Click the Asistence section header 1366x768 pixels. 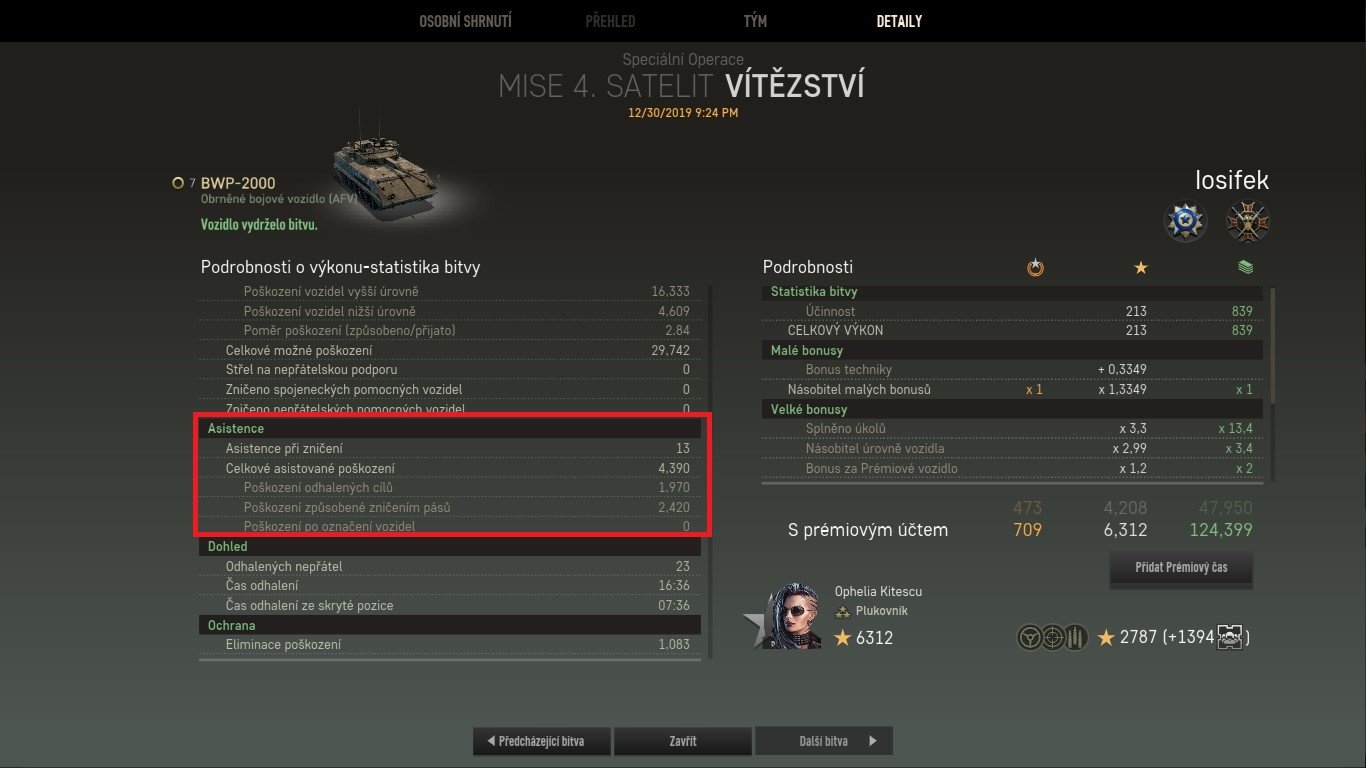(x=450, y=428)
